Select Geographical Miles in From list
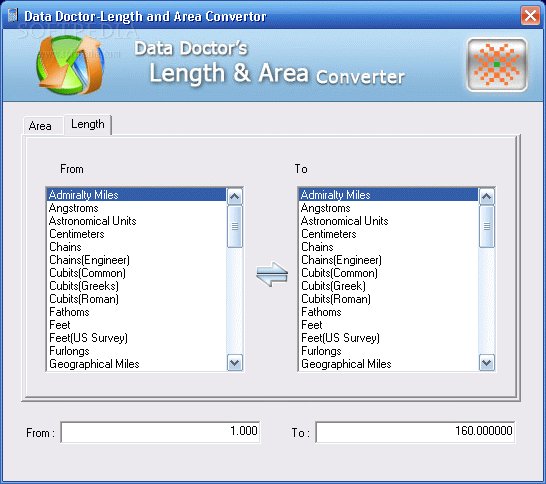 [x=136, y=364]
